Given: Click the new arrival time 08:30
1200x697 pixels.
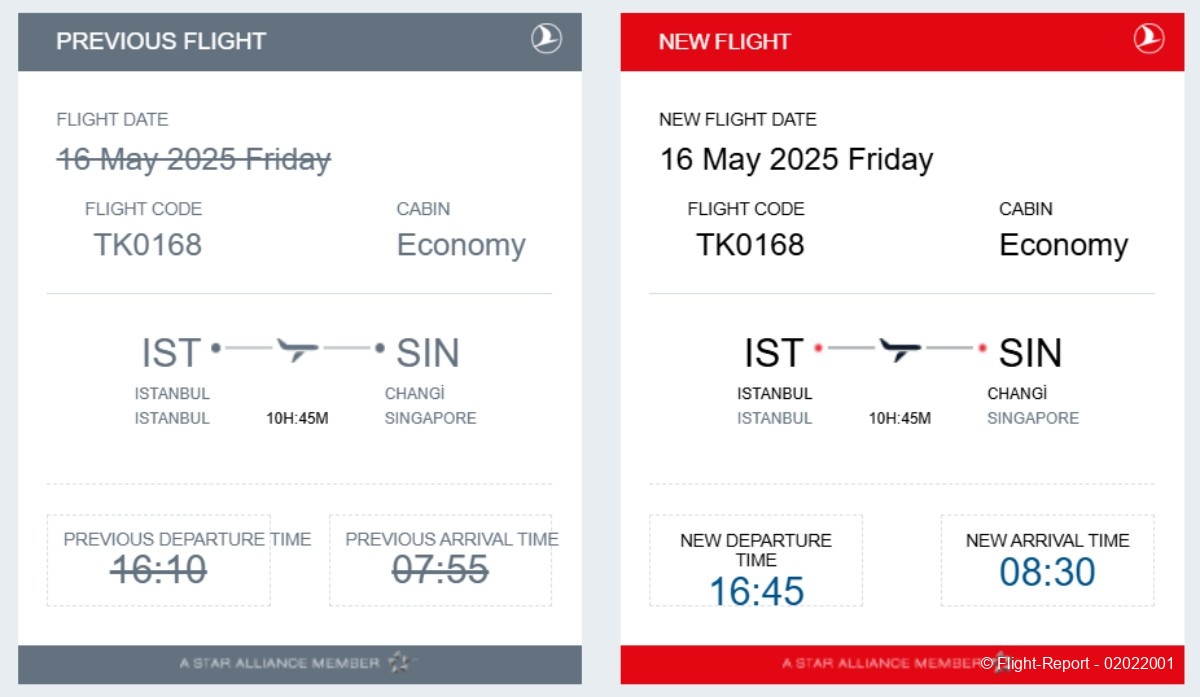Looking at the screenshot, I should click(1047, 572).
